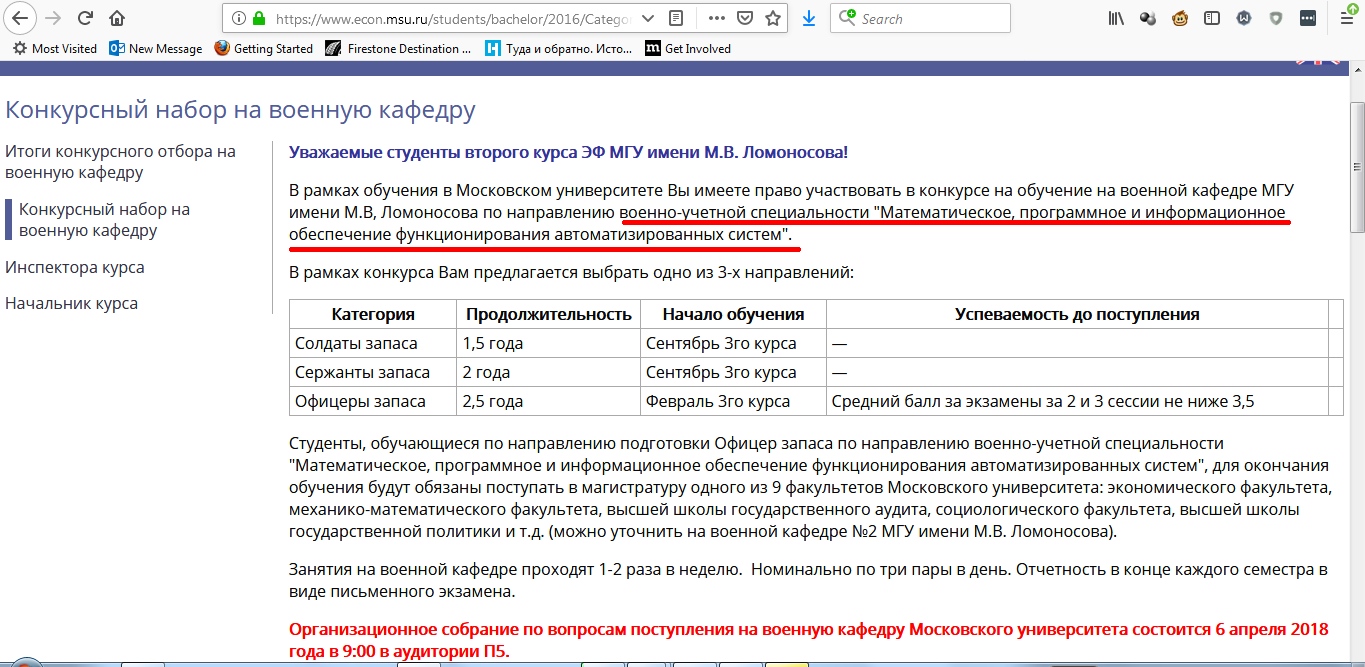Reload the current page
This screenshot has height=667, width=1365.
coord(86,18)
